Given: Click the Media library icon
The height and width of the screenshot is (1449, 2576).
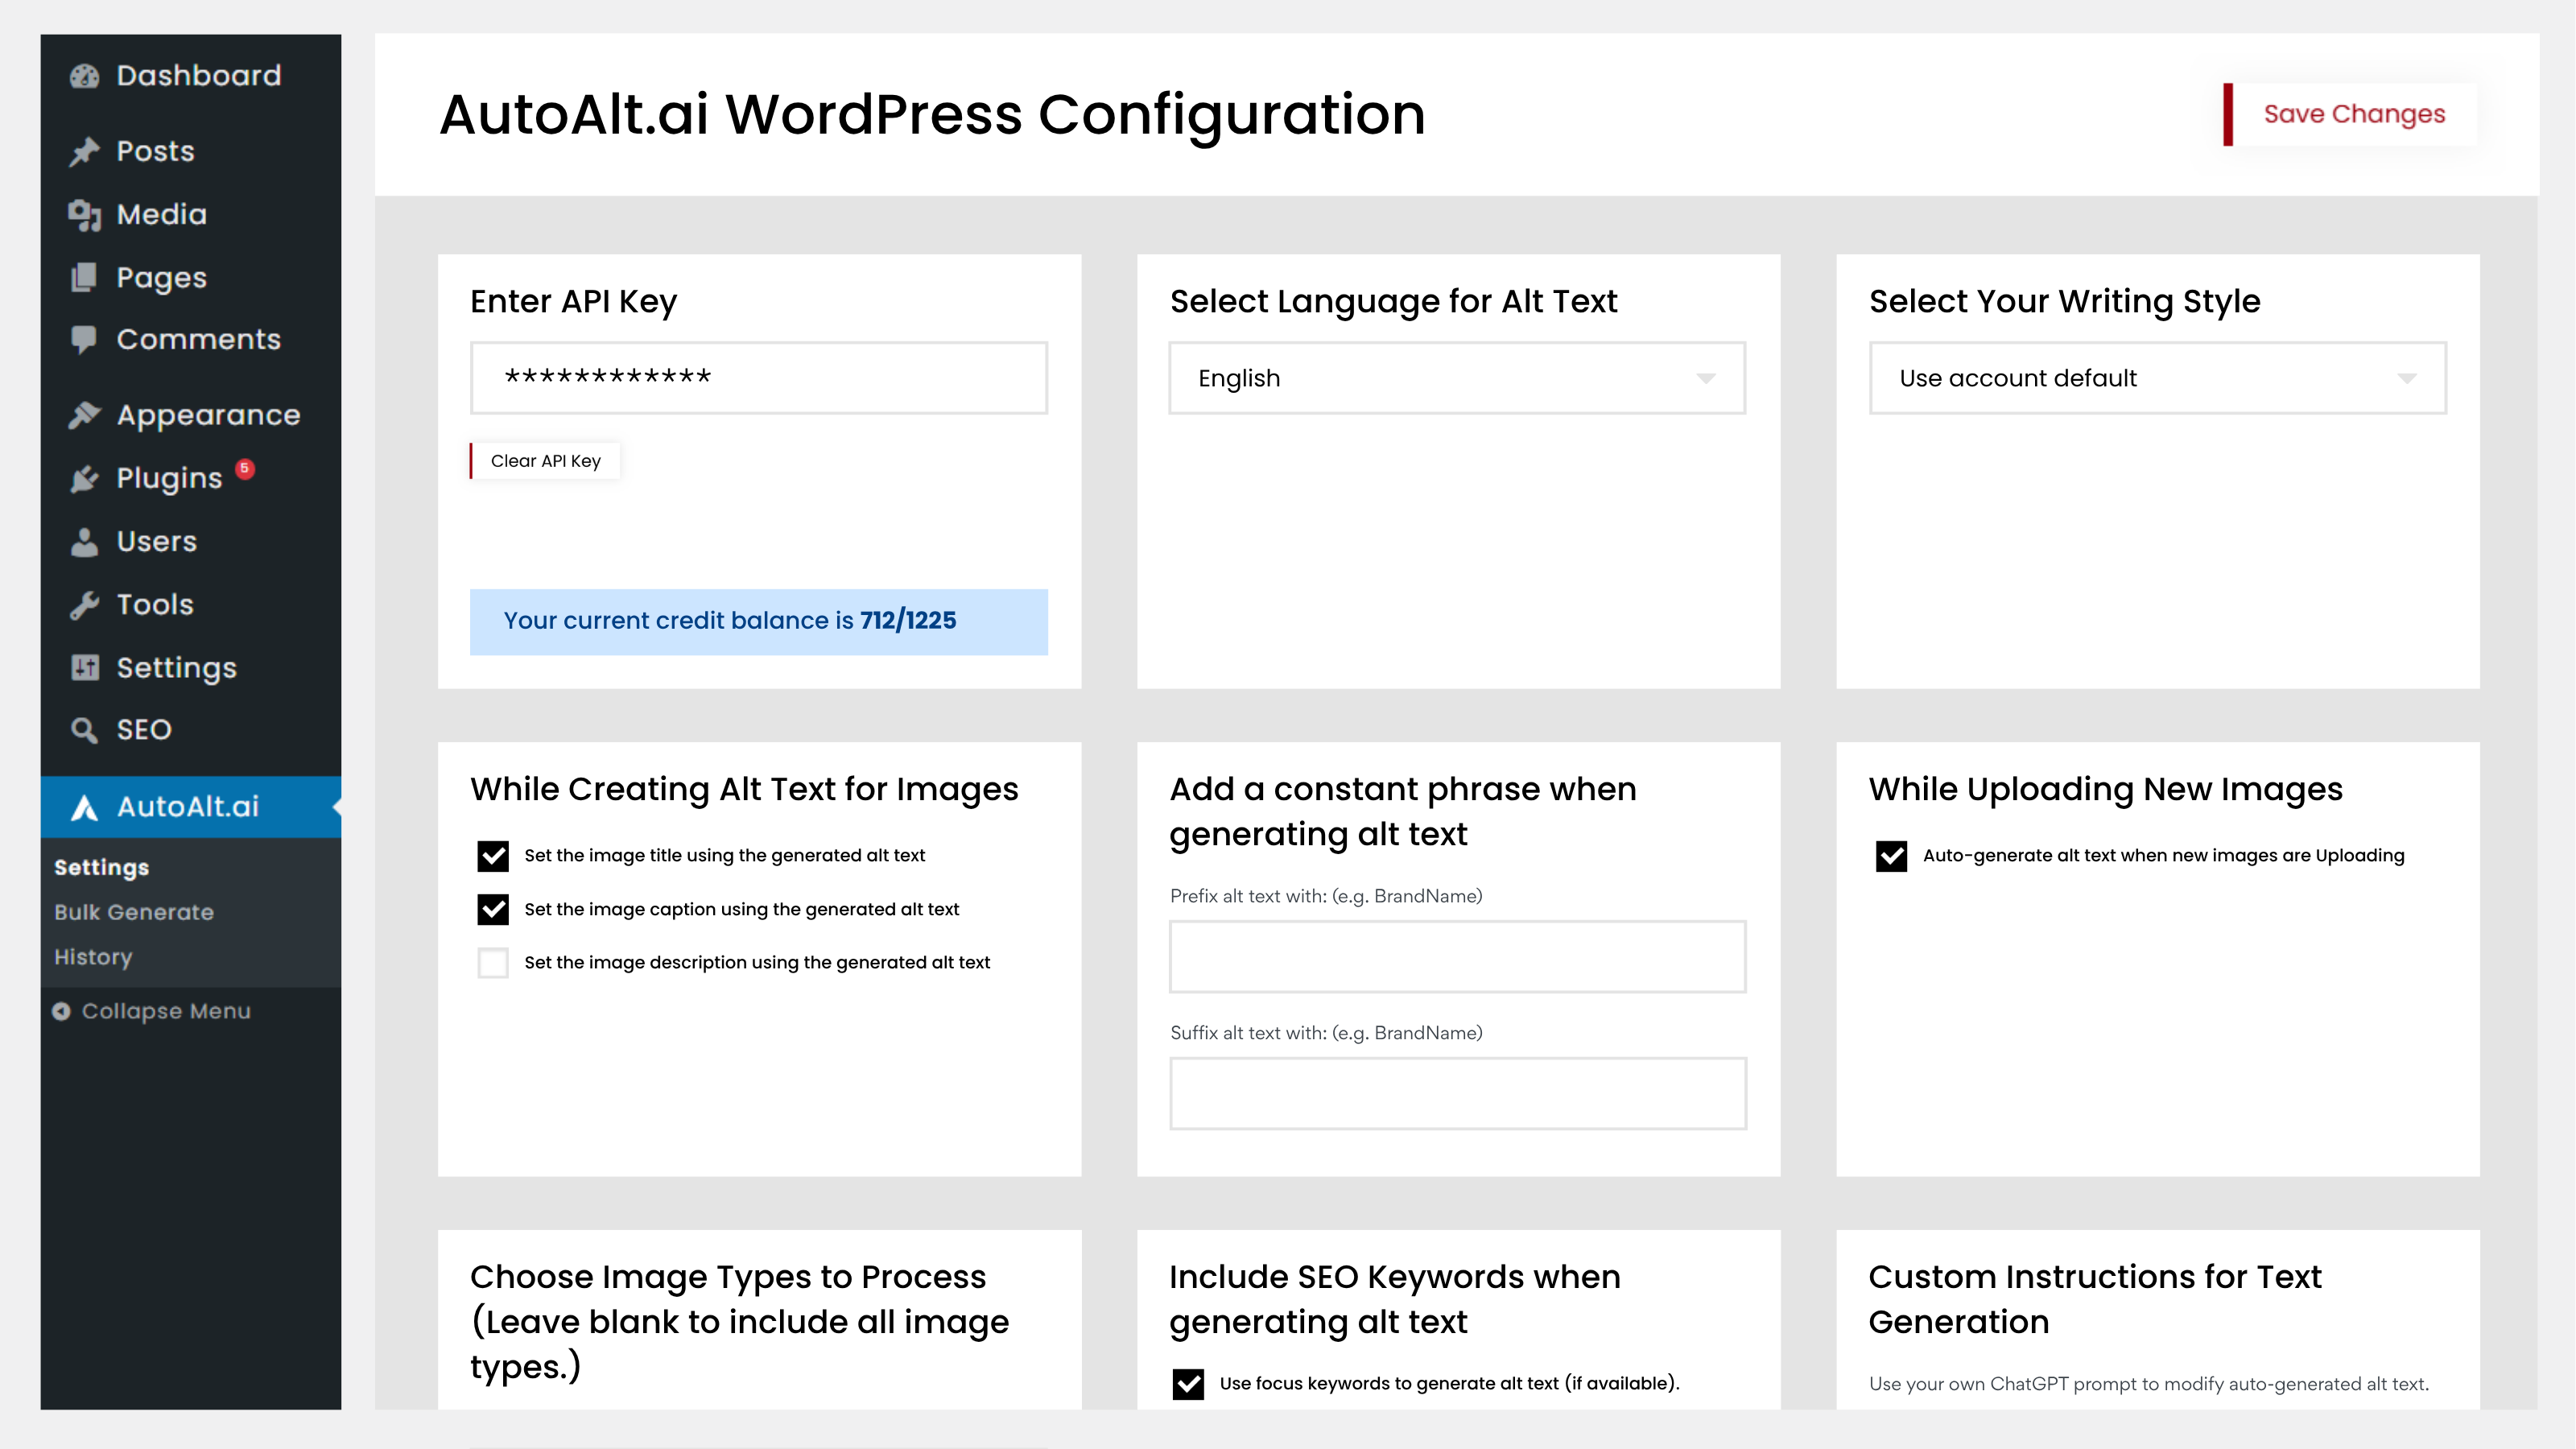Looking at the screenshot, I should click(85, 214).
